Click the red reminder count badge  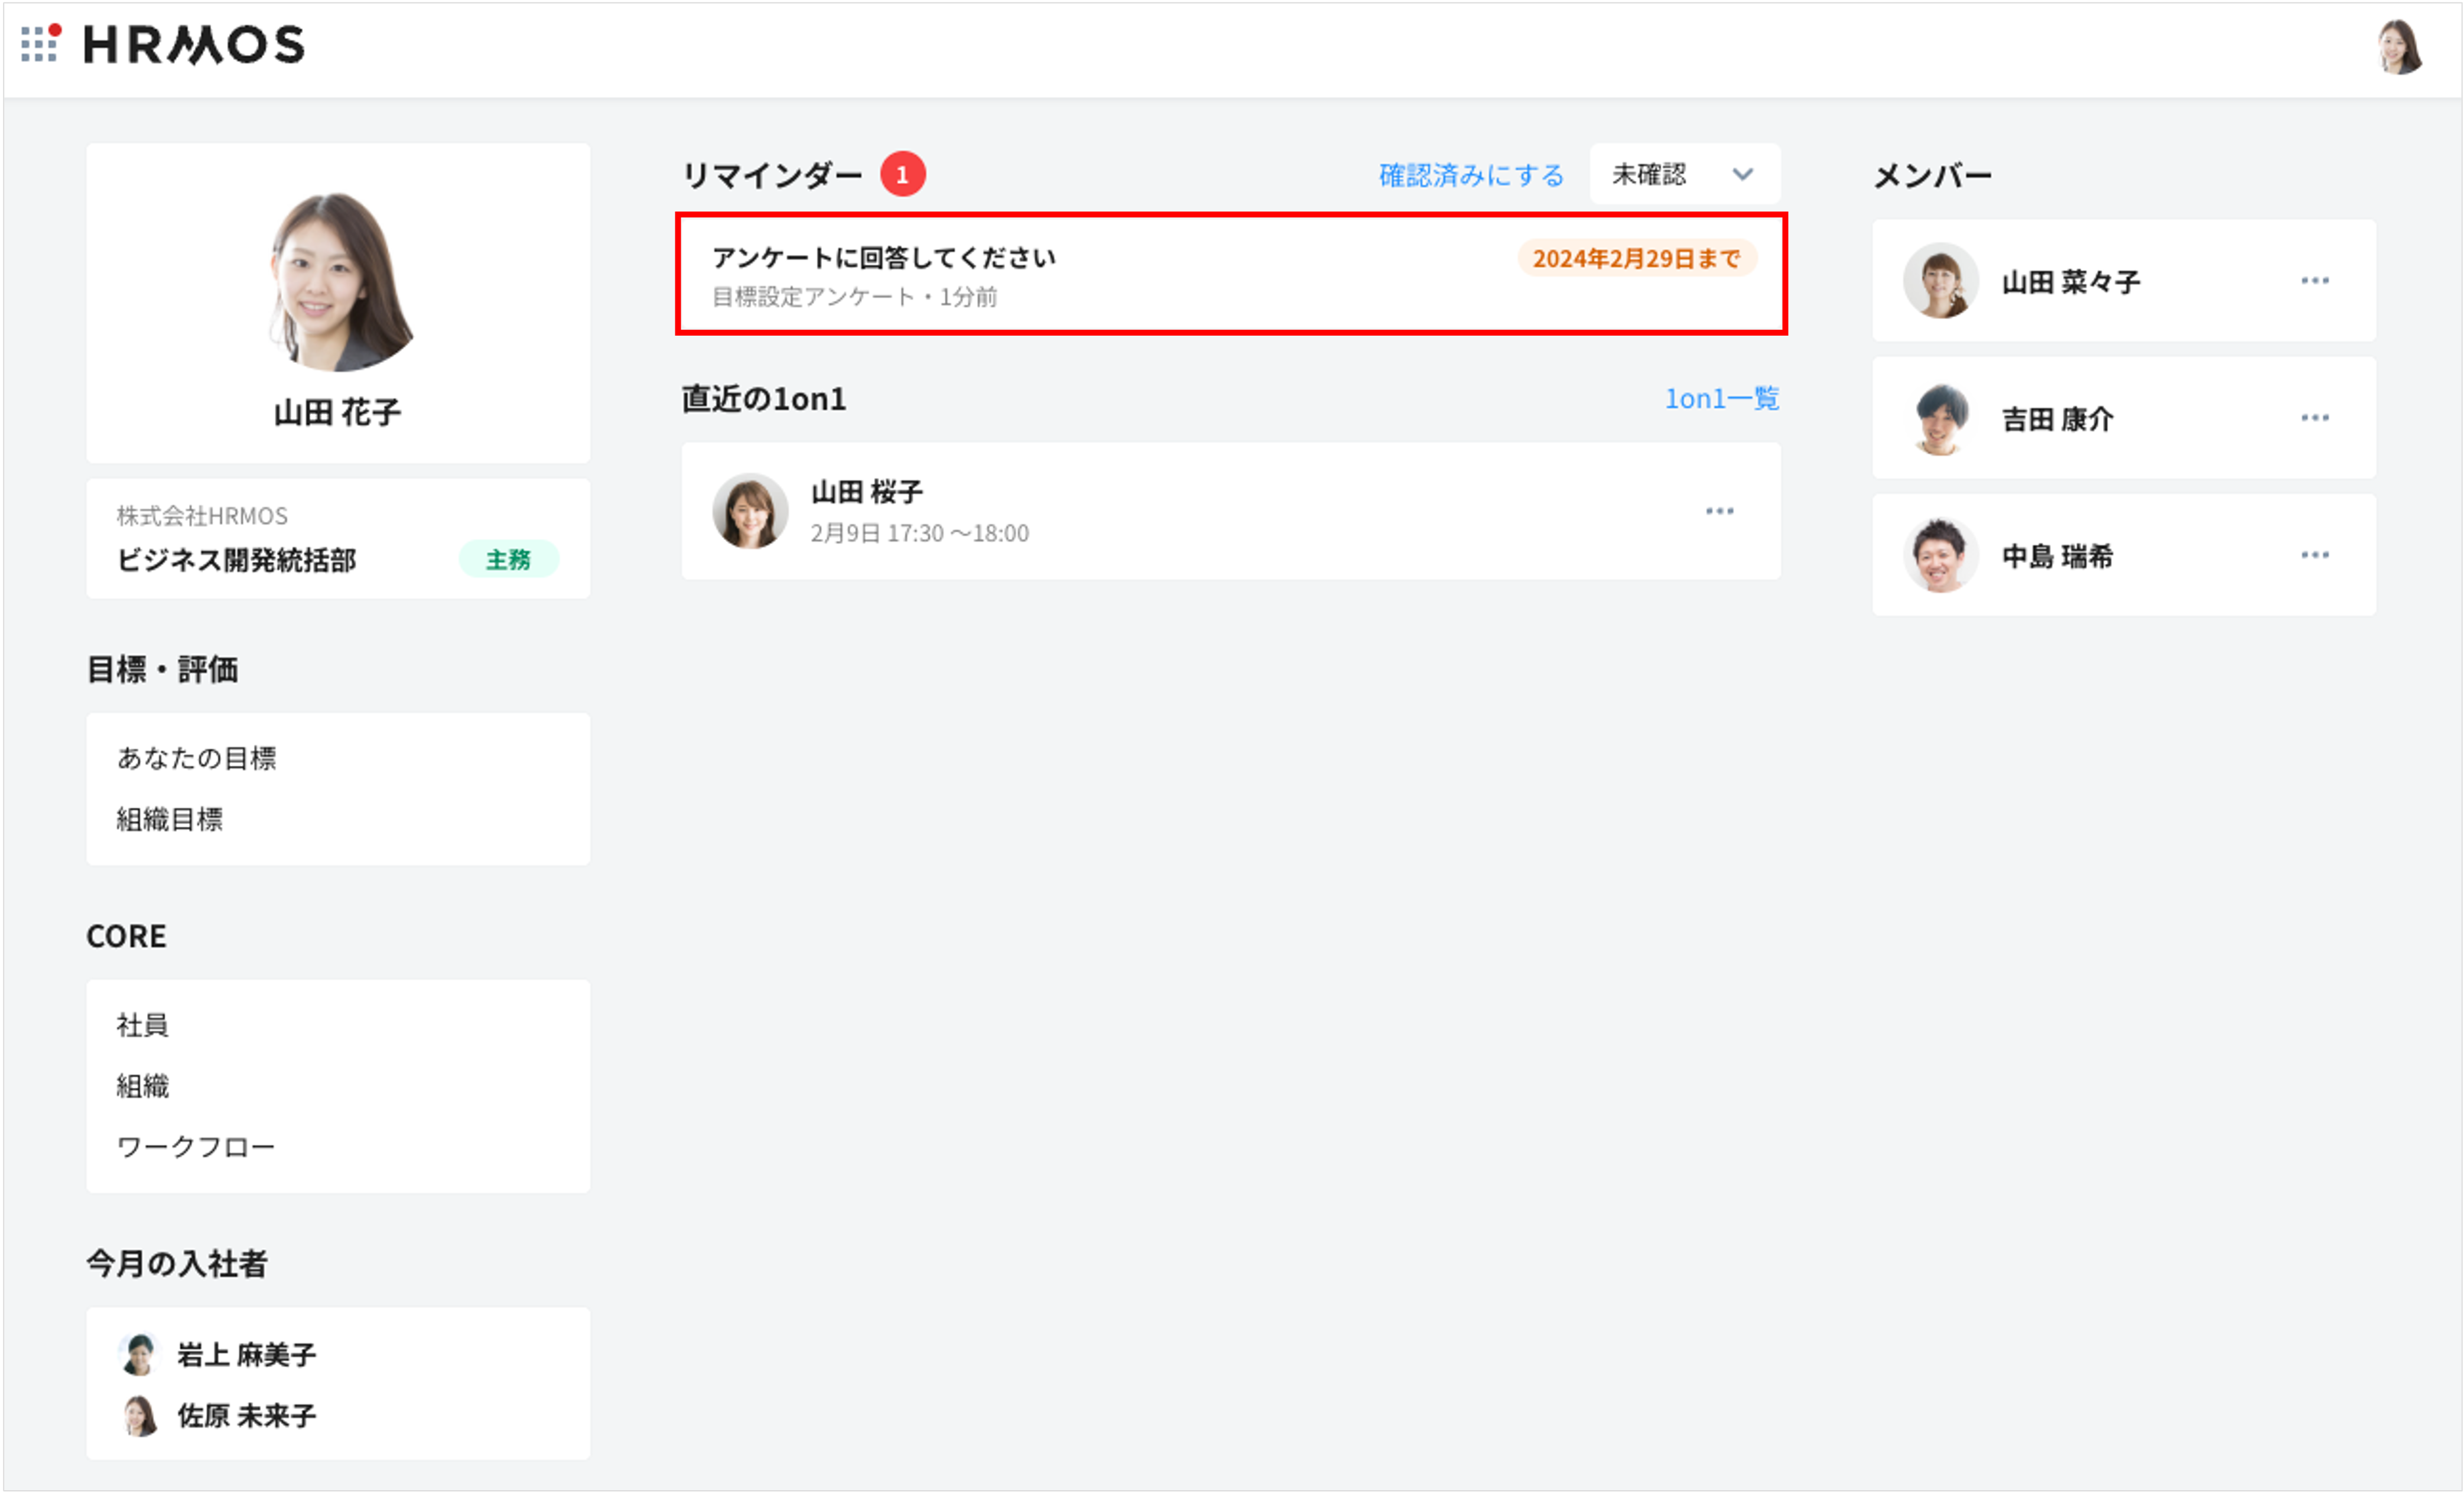(902, 175)
